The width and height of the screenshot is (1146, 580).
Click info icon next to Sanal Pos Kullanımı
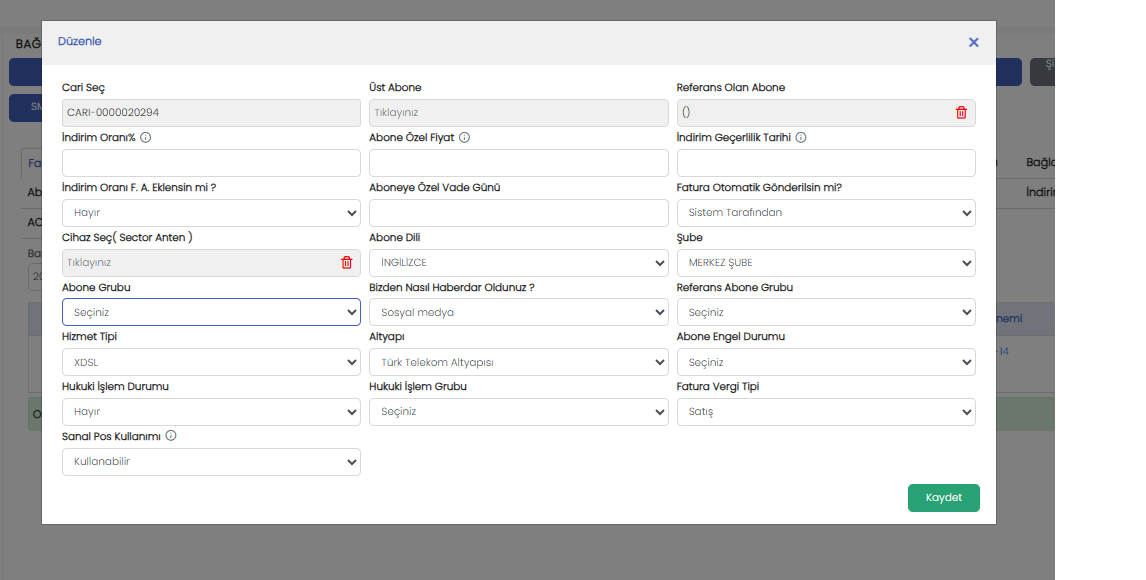pyautogui.click(x=171, y=436)
